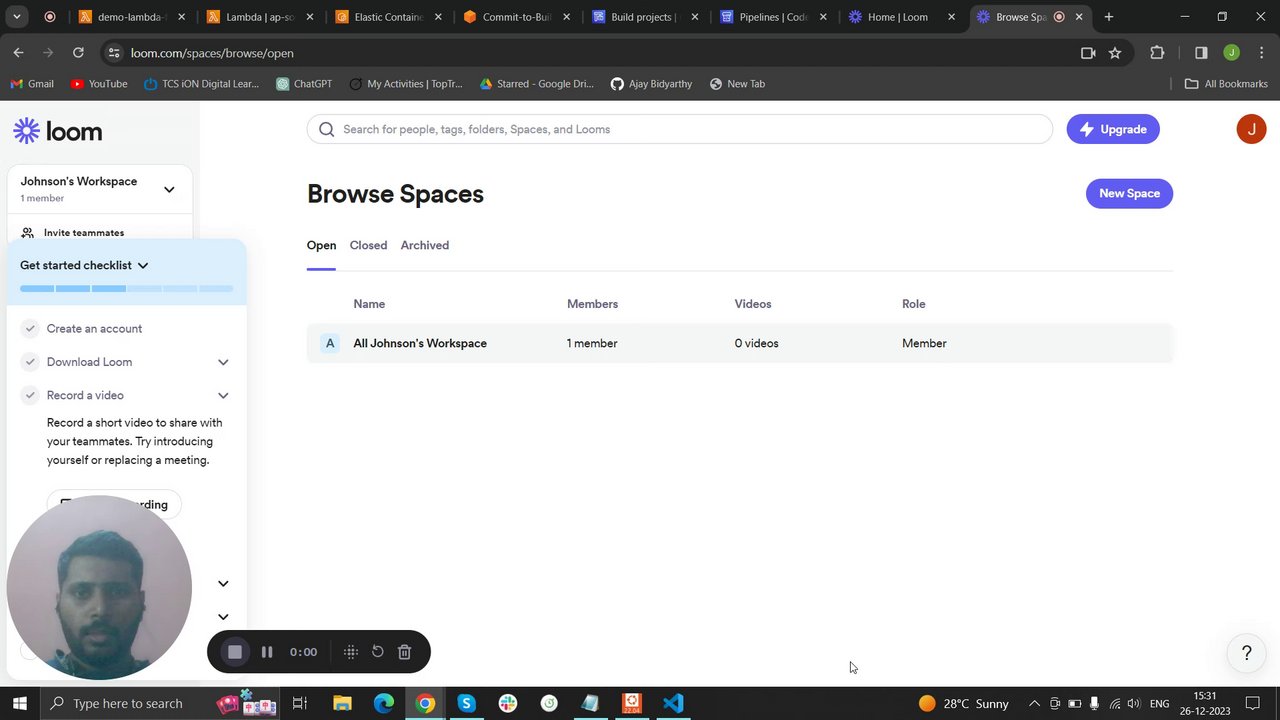The image size is (1280, 720).
Task: Open the J account avatar menu
Action: point(1251,129)
